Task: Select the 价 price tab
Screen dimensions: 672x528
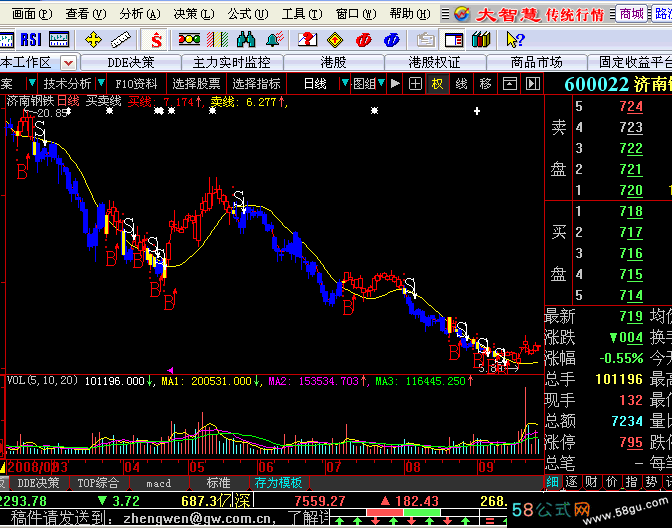Action: coord(612,482)
